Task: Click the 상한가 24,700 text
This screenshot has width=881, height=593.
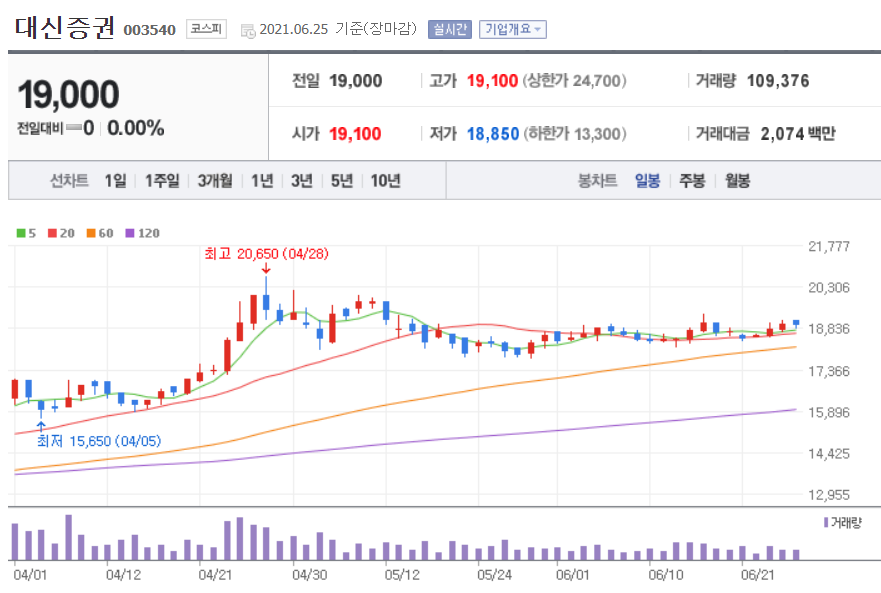Action: pos(574,80)
